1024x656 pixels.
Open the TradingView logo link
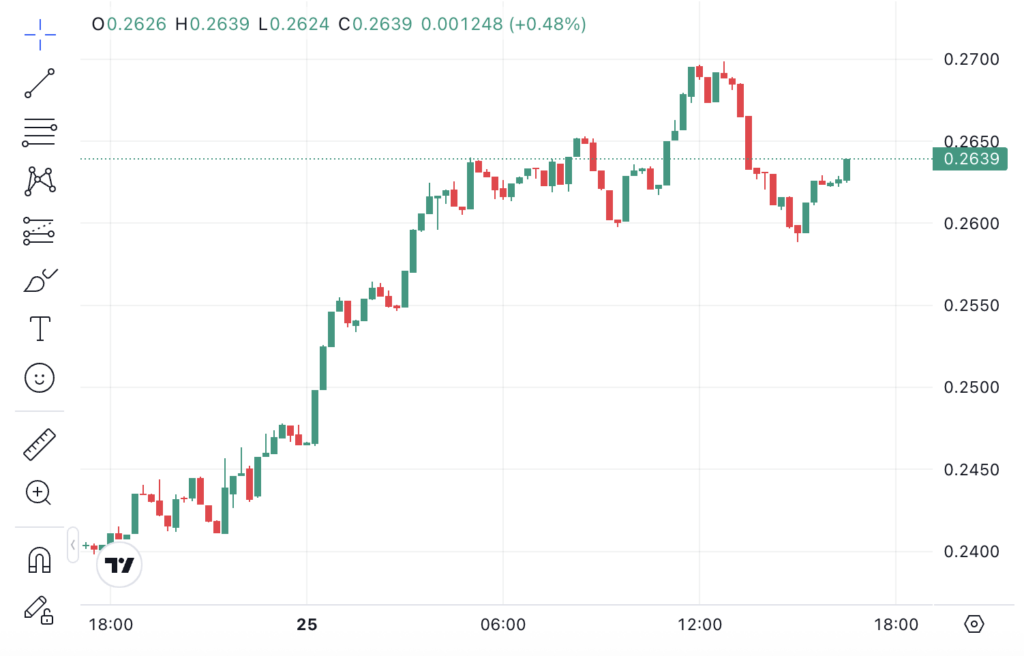click(x=121, y=565)
